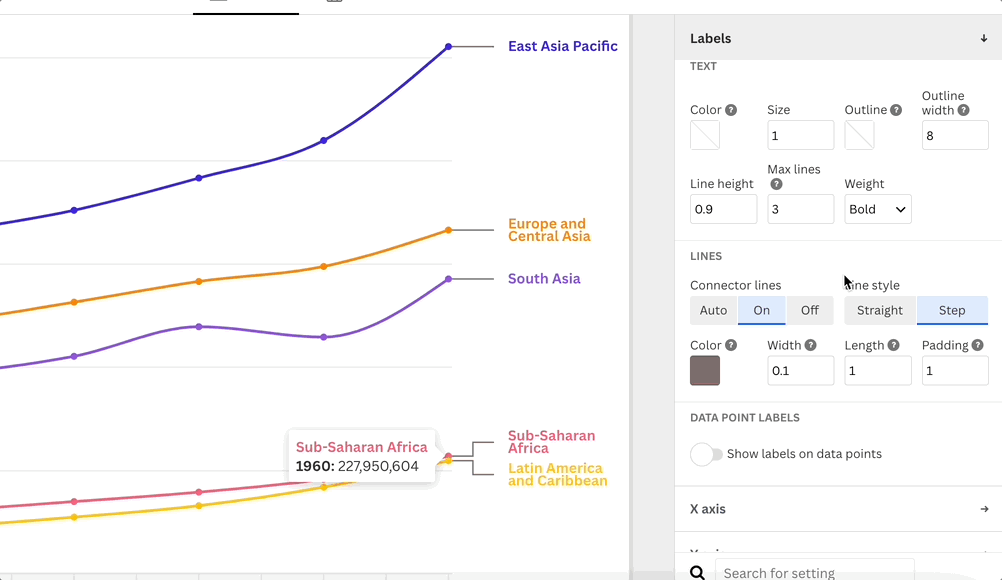Click the Padding help icon

pos(977,345)
